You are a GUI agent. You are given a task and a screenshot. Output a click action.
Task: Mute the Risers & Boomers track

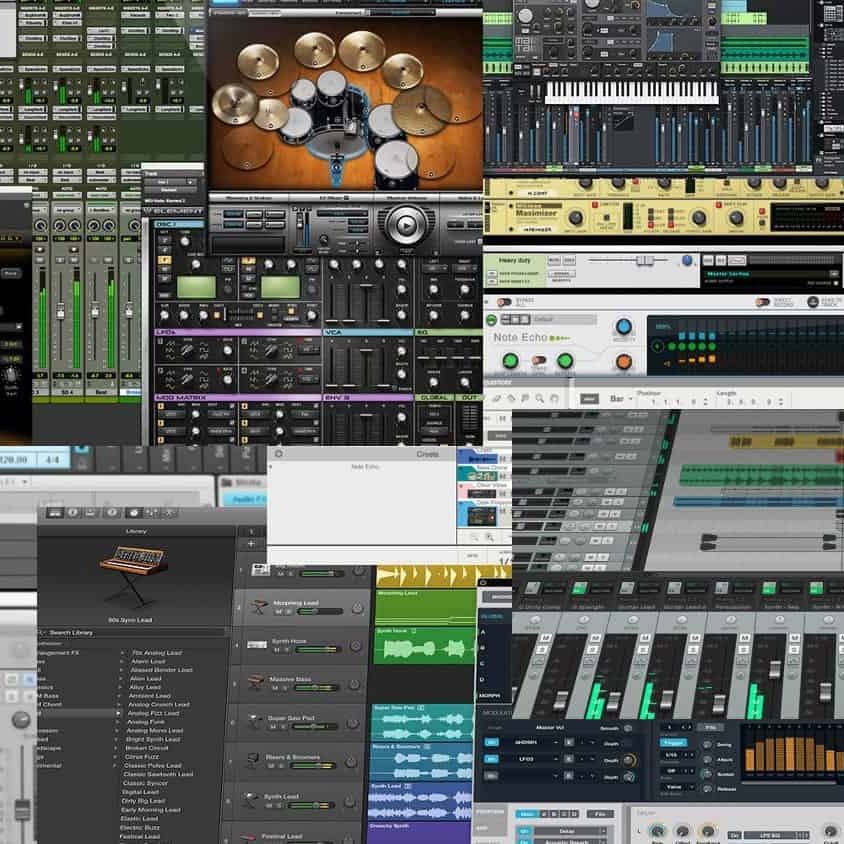pos(272,766)
